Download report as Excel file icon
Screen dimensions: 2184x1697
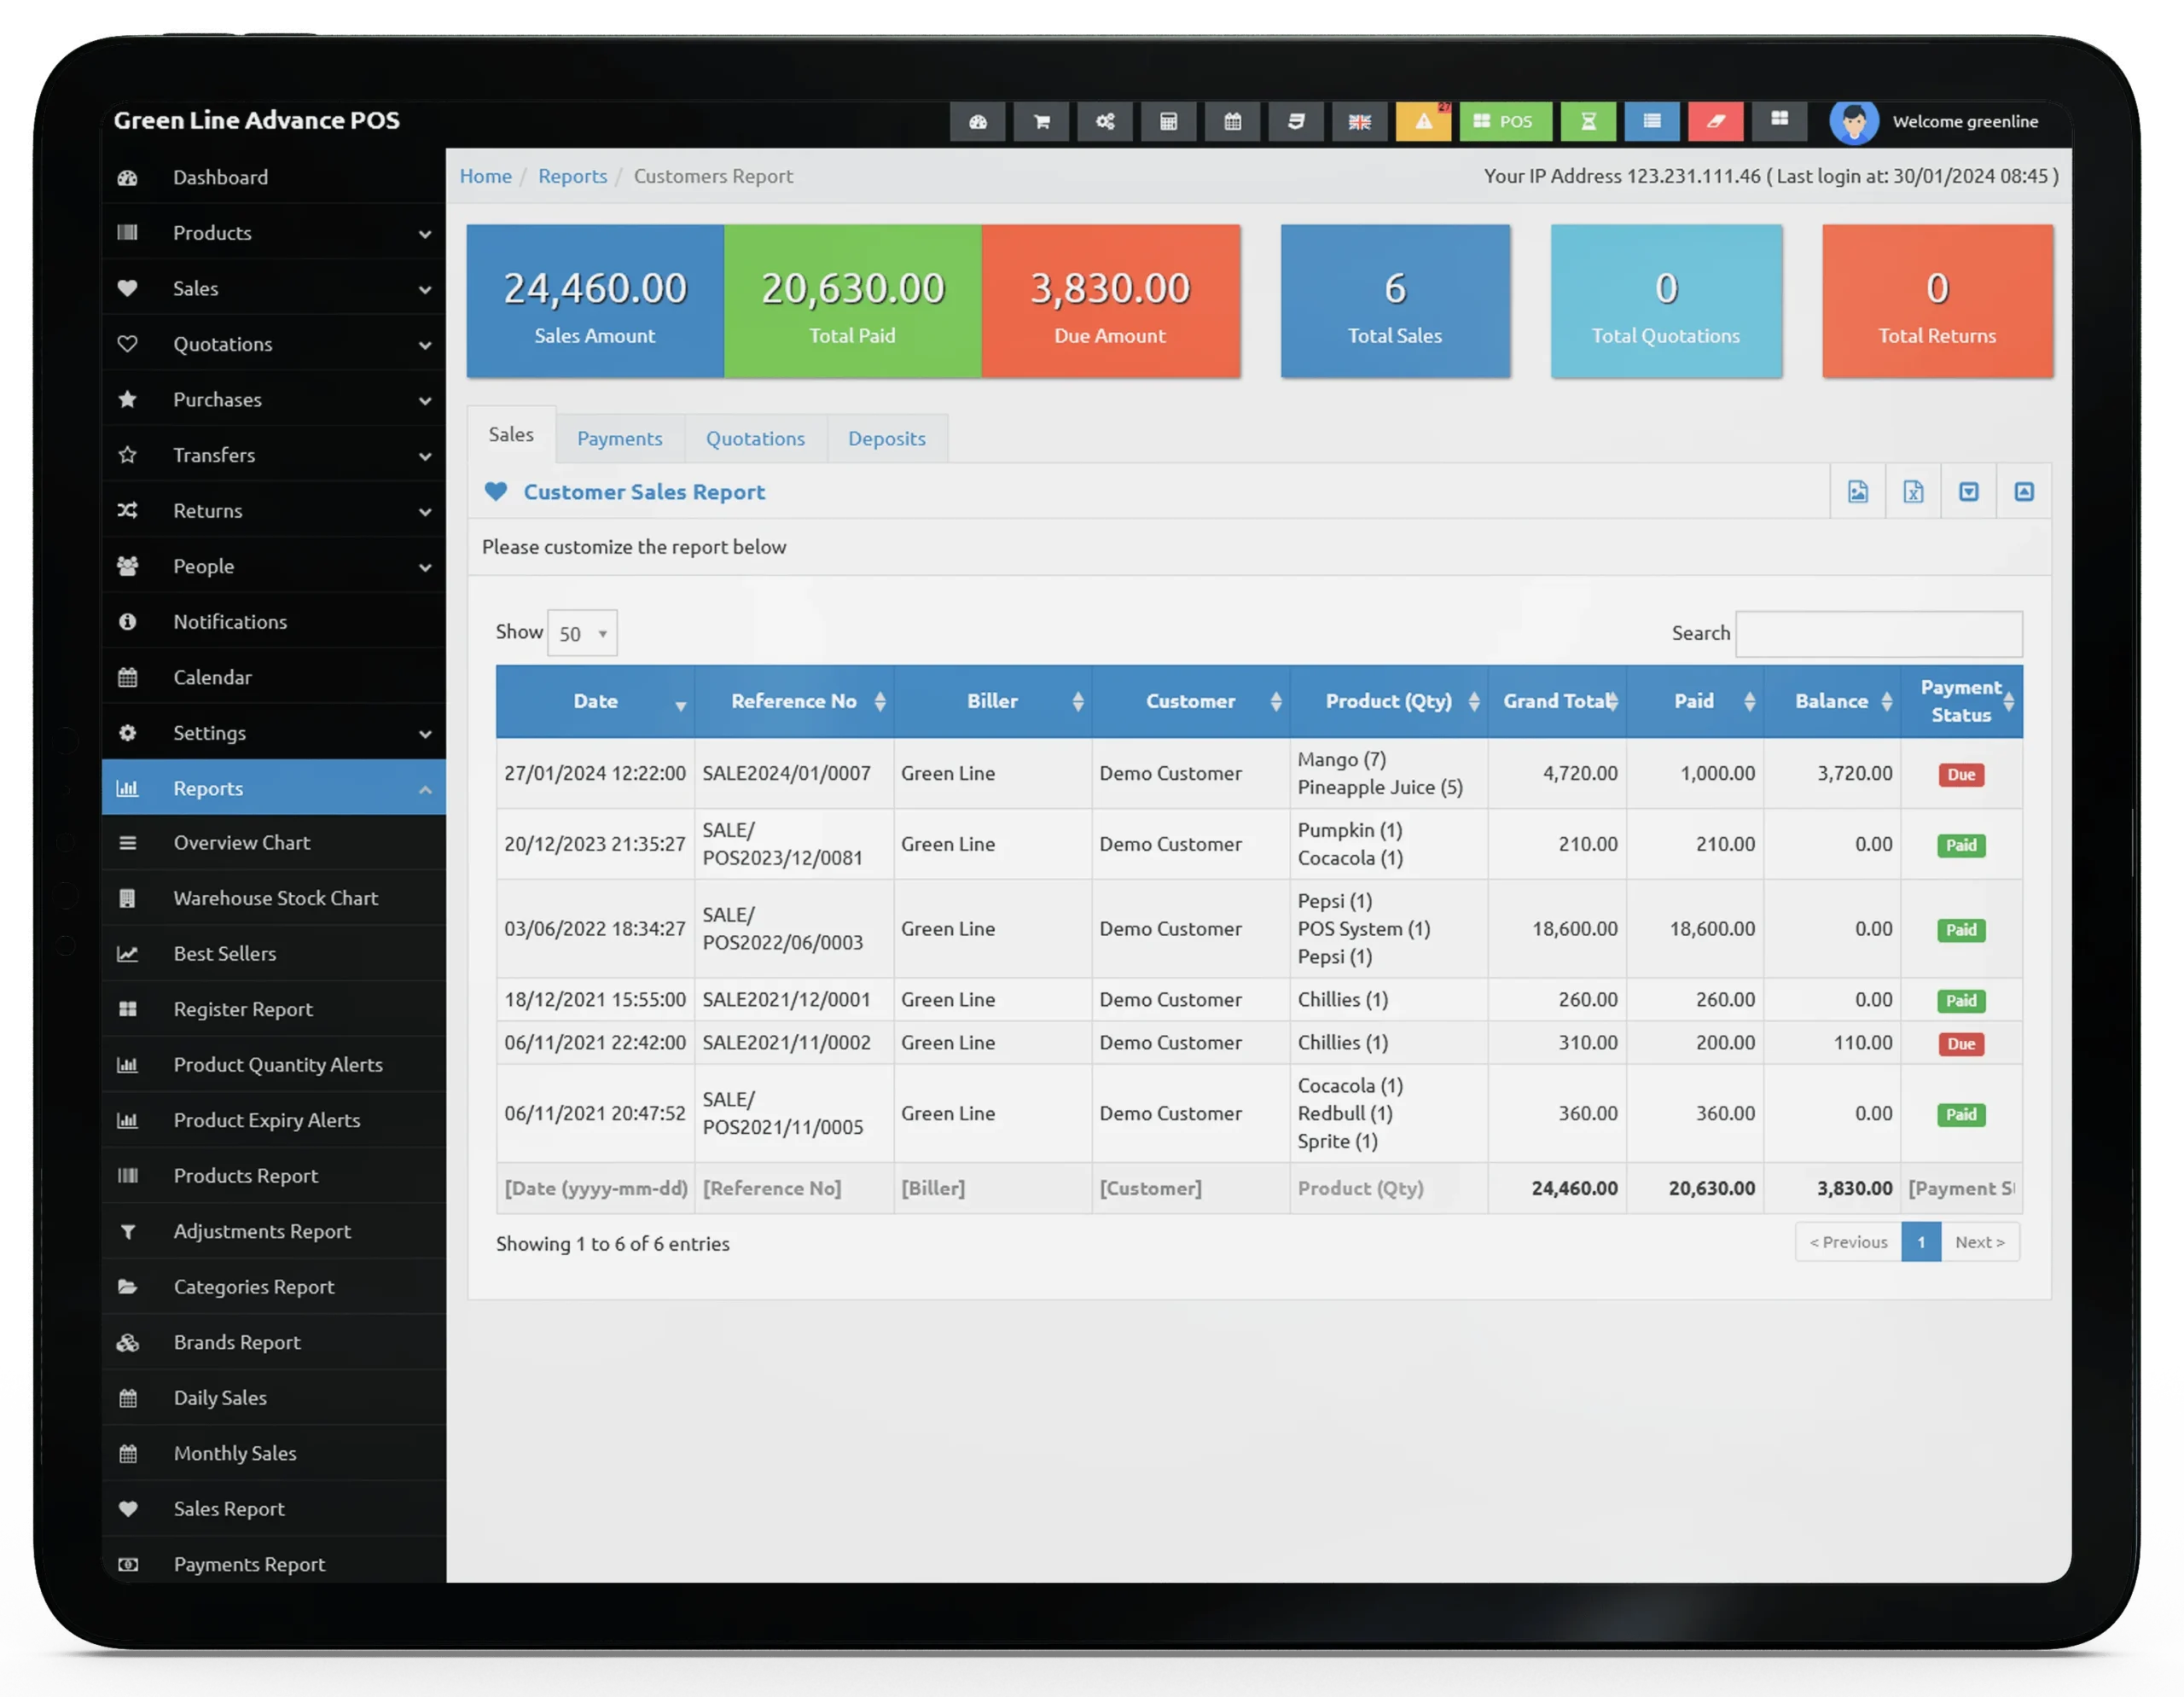pos(1912,491)
